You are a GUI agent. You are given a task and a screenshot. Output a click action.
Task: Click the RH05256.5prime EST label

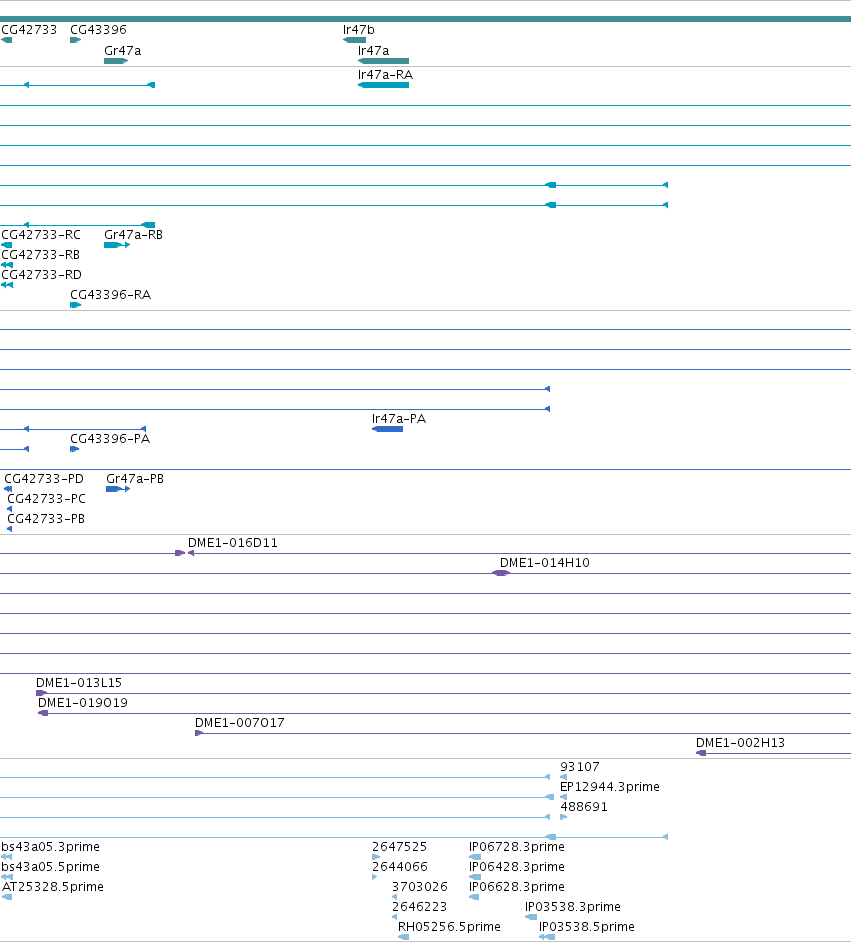[x=449, y=926]
